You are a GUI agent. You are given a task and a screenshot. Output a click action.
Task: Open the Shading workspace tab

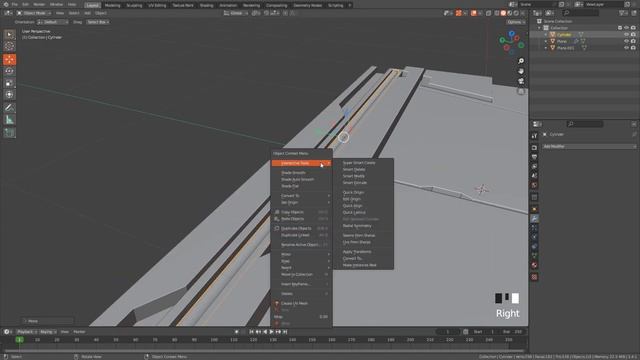(x=207, y=5)
